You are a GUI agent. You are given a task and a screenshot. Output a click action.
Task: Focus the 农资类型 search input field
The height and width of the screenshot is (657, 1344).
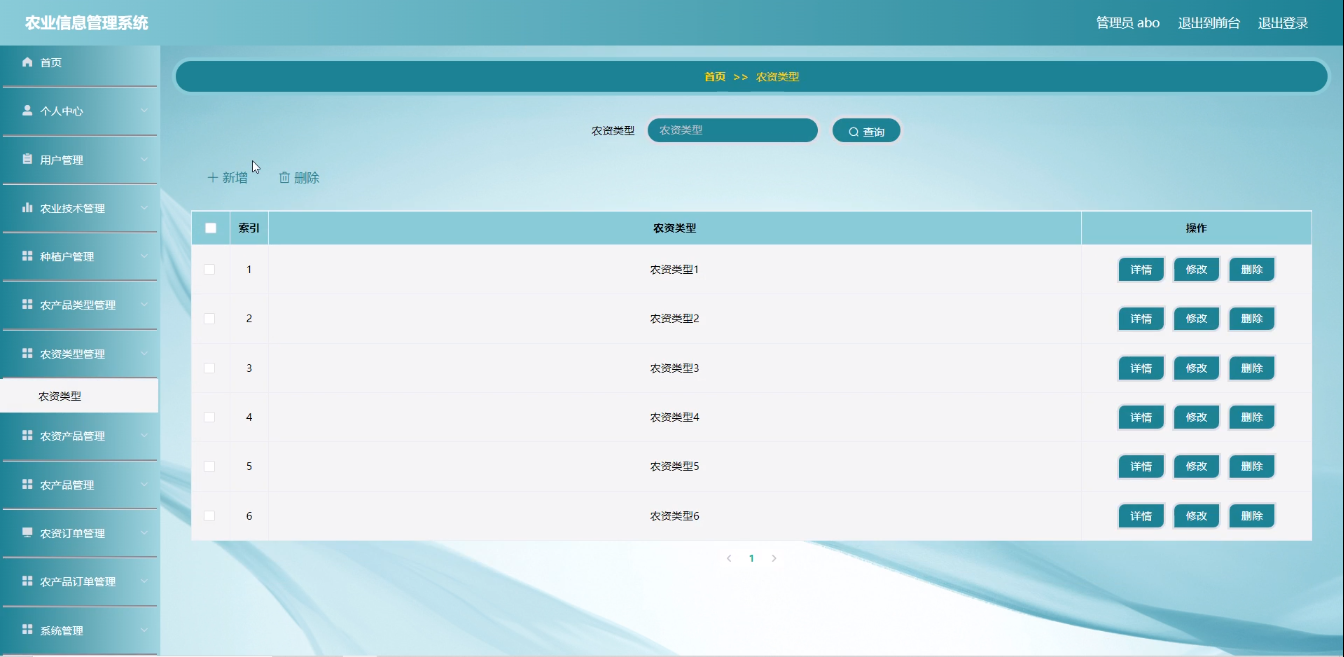point(733,130)
